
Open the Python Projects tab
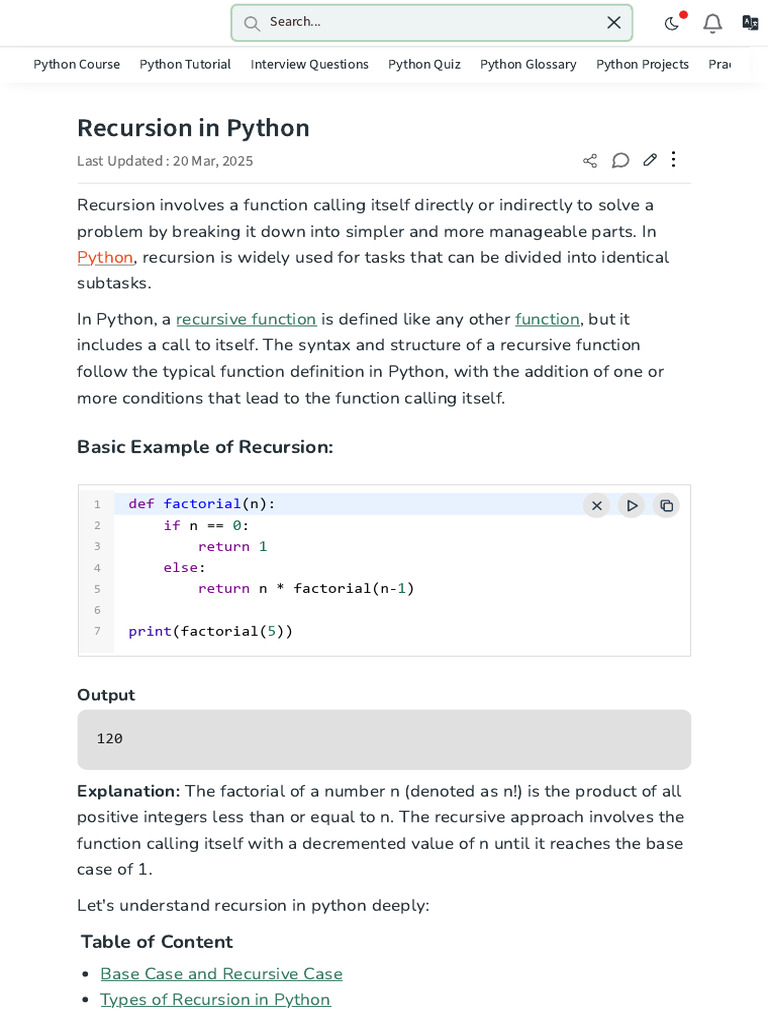(642, 64)
